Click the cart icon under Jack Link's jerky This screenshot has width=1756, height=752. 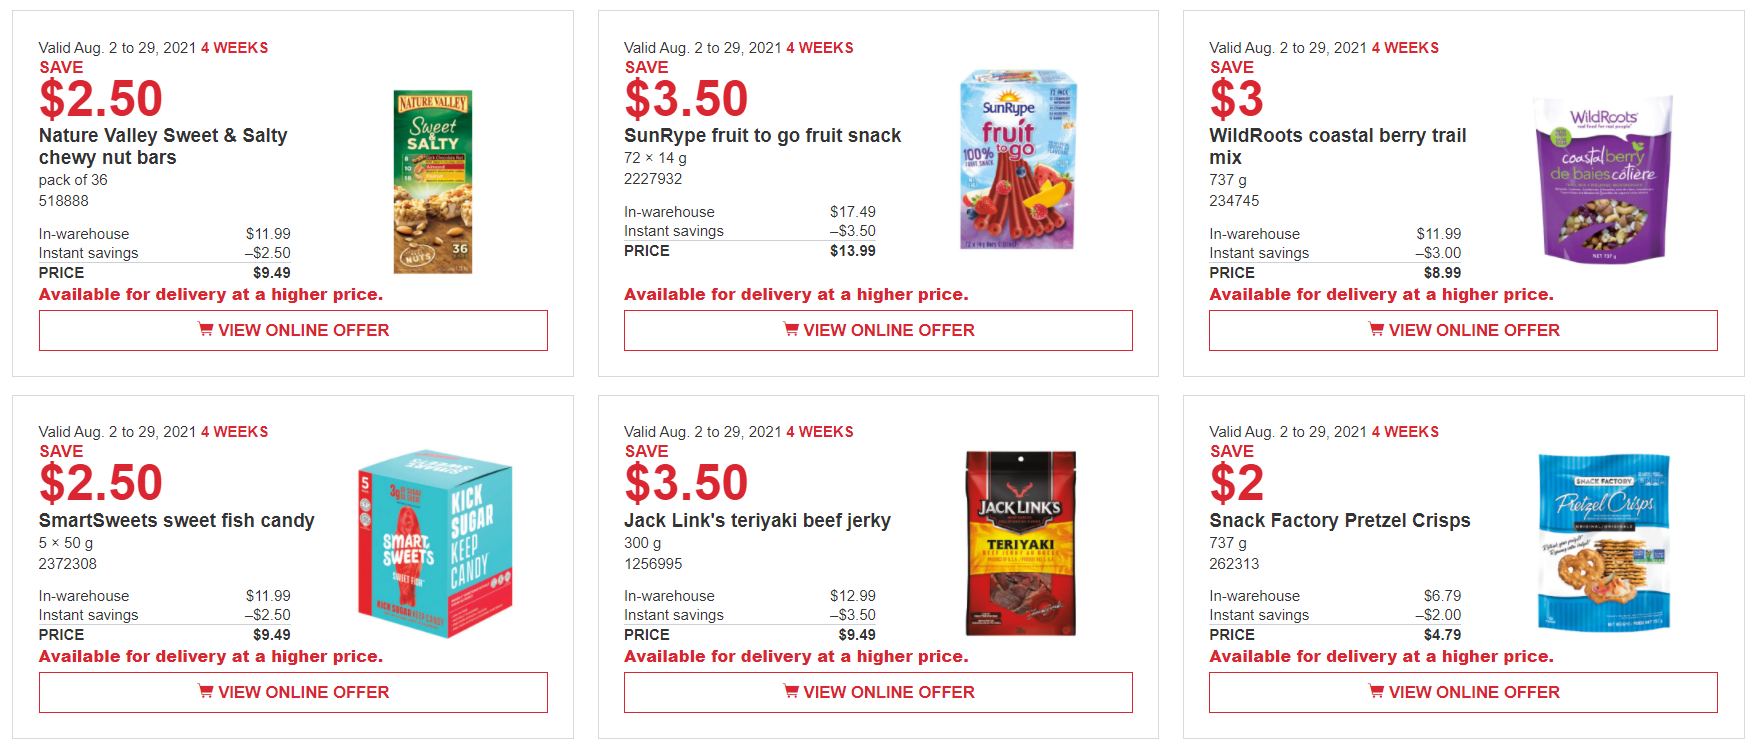pos(791,691)
